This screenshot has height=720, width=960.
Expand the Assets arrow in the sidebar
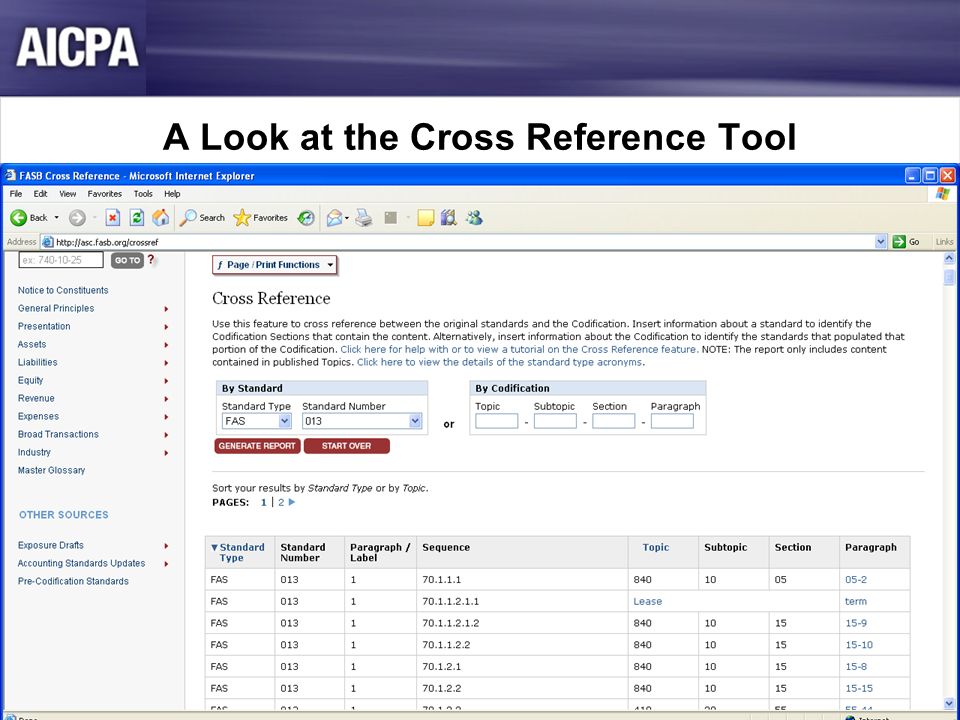pyautogui.click(x=166, y=345)
